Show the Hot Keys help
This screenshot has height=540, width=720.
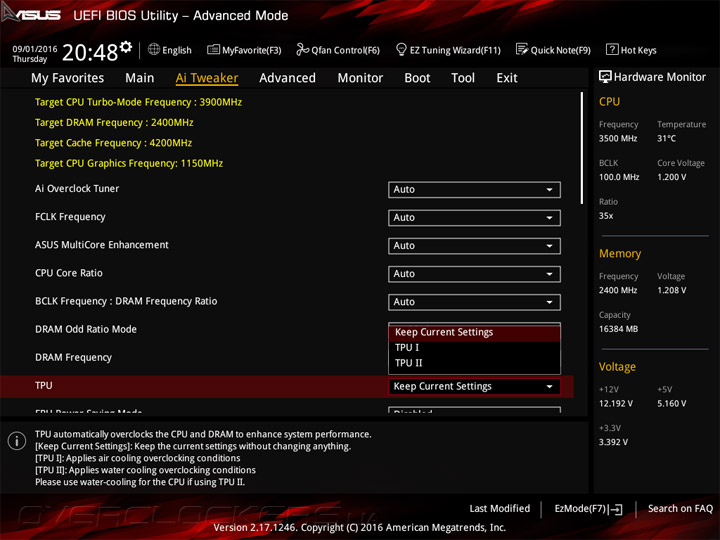point(631,50)
